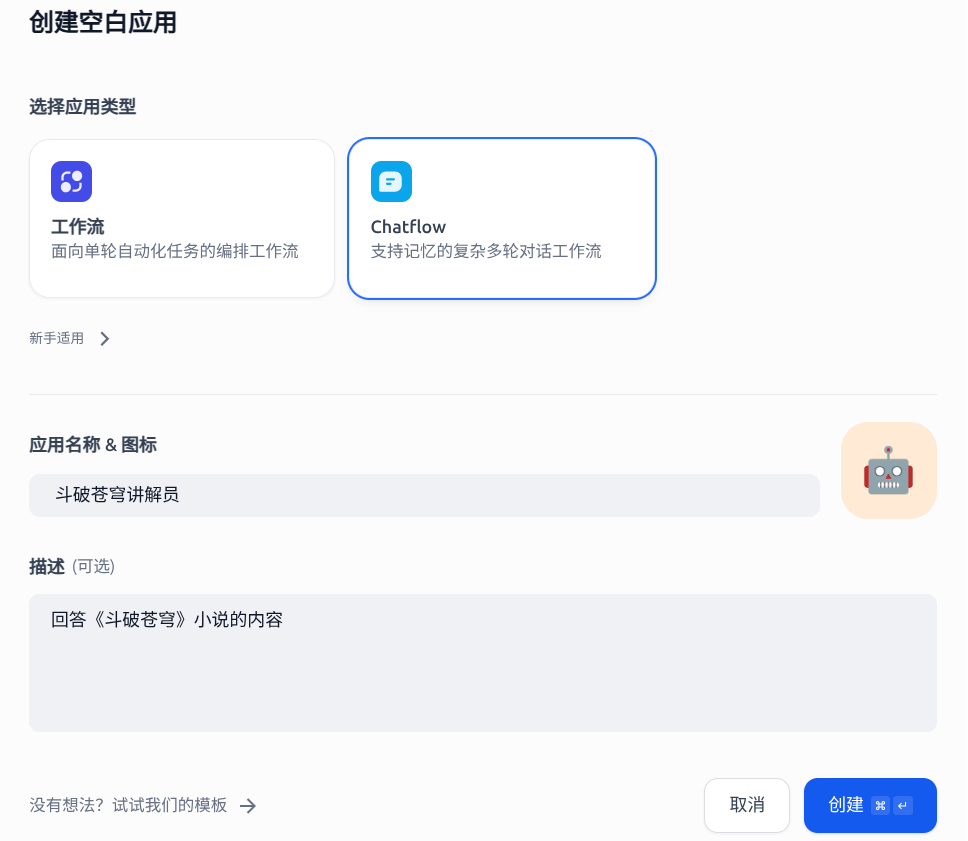The image size is (968, 841).
Task: Open the 新手适用 beginner options
Action: click(x=57, y=338)
